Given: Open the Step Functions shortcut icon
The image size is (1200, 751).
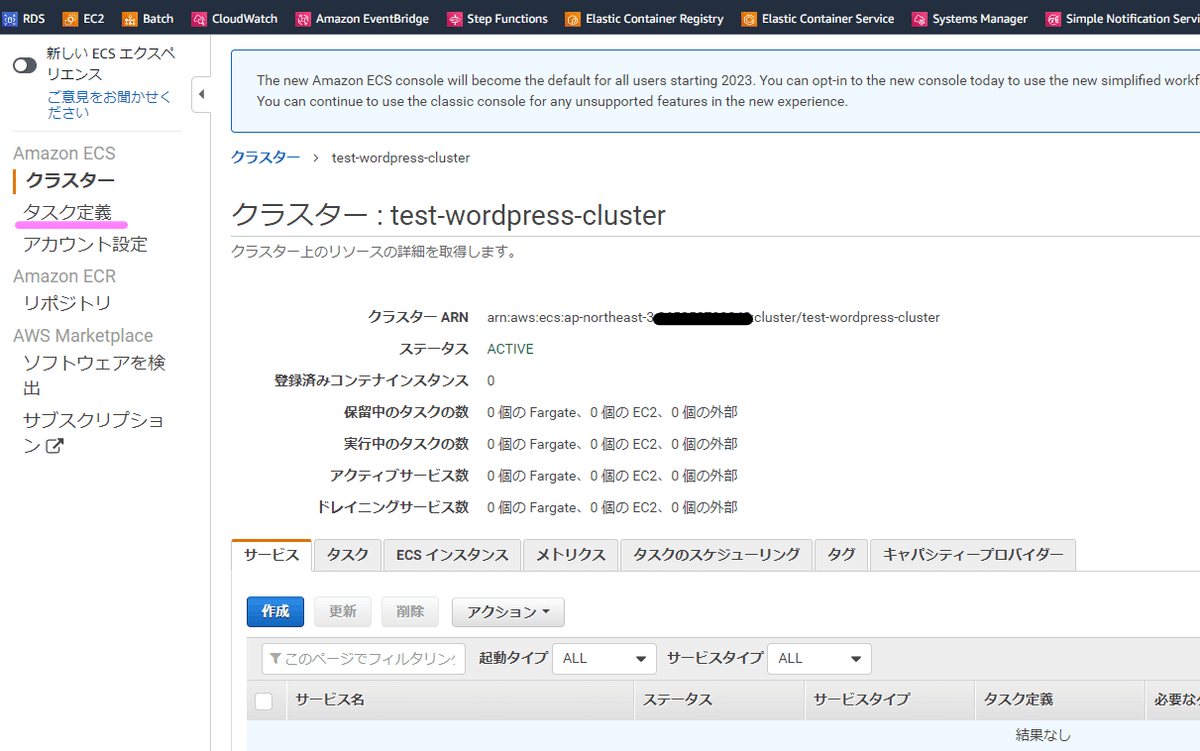Looking at the screenshot, I should [x=455, y=18].
